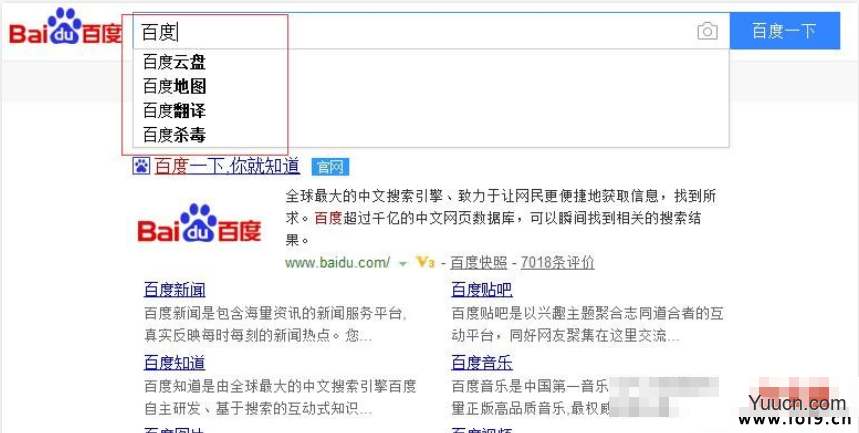Click the 百度一下 search button
Screen dimensions: 859x433
coord(784,31)
